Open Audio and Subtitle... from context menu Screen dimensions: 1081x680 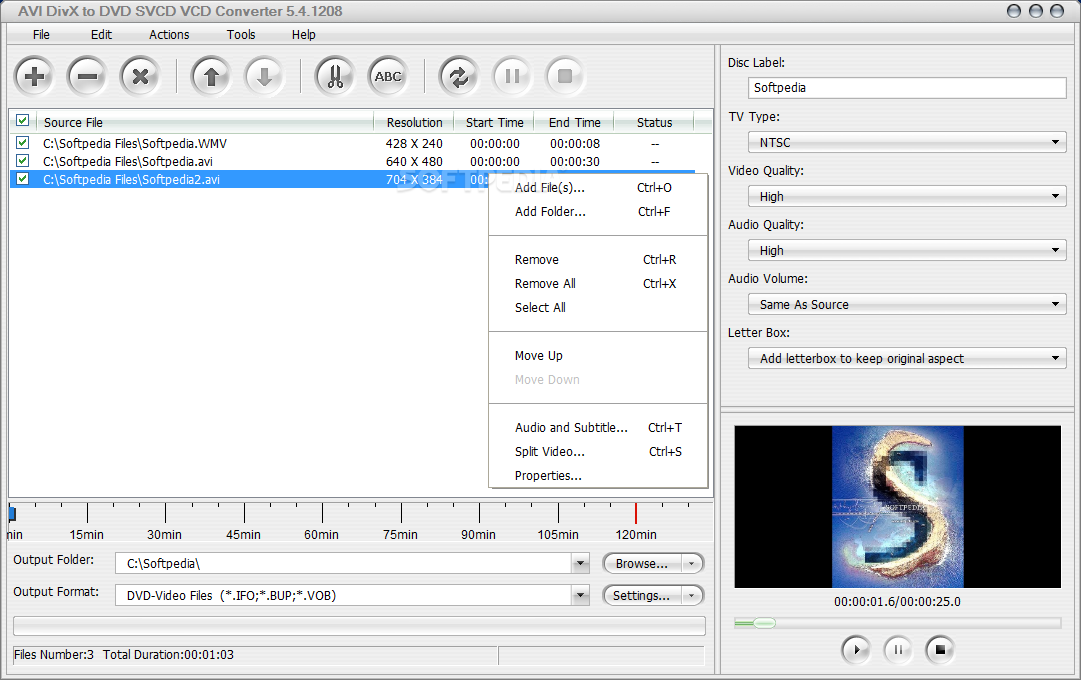click(x=598, y=428)
